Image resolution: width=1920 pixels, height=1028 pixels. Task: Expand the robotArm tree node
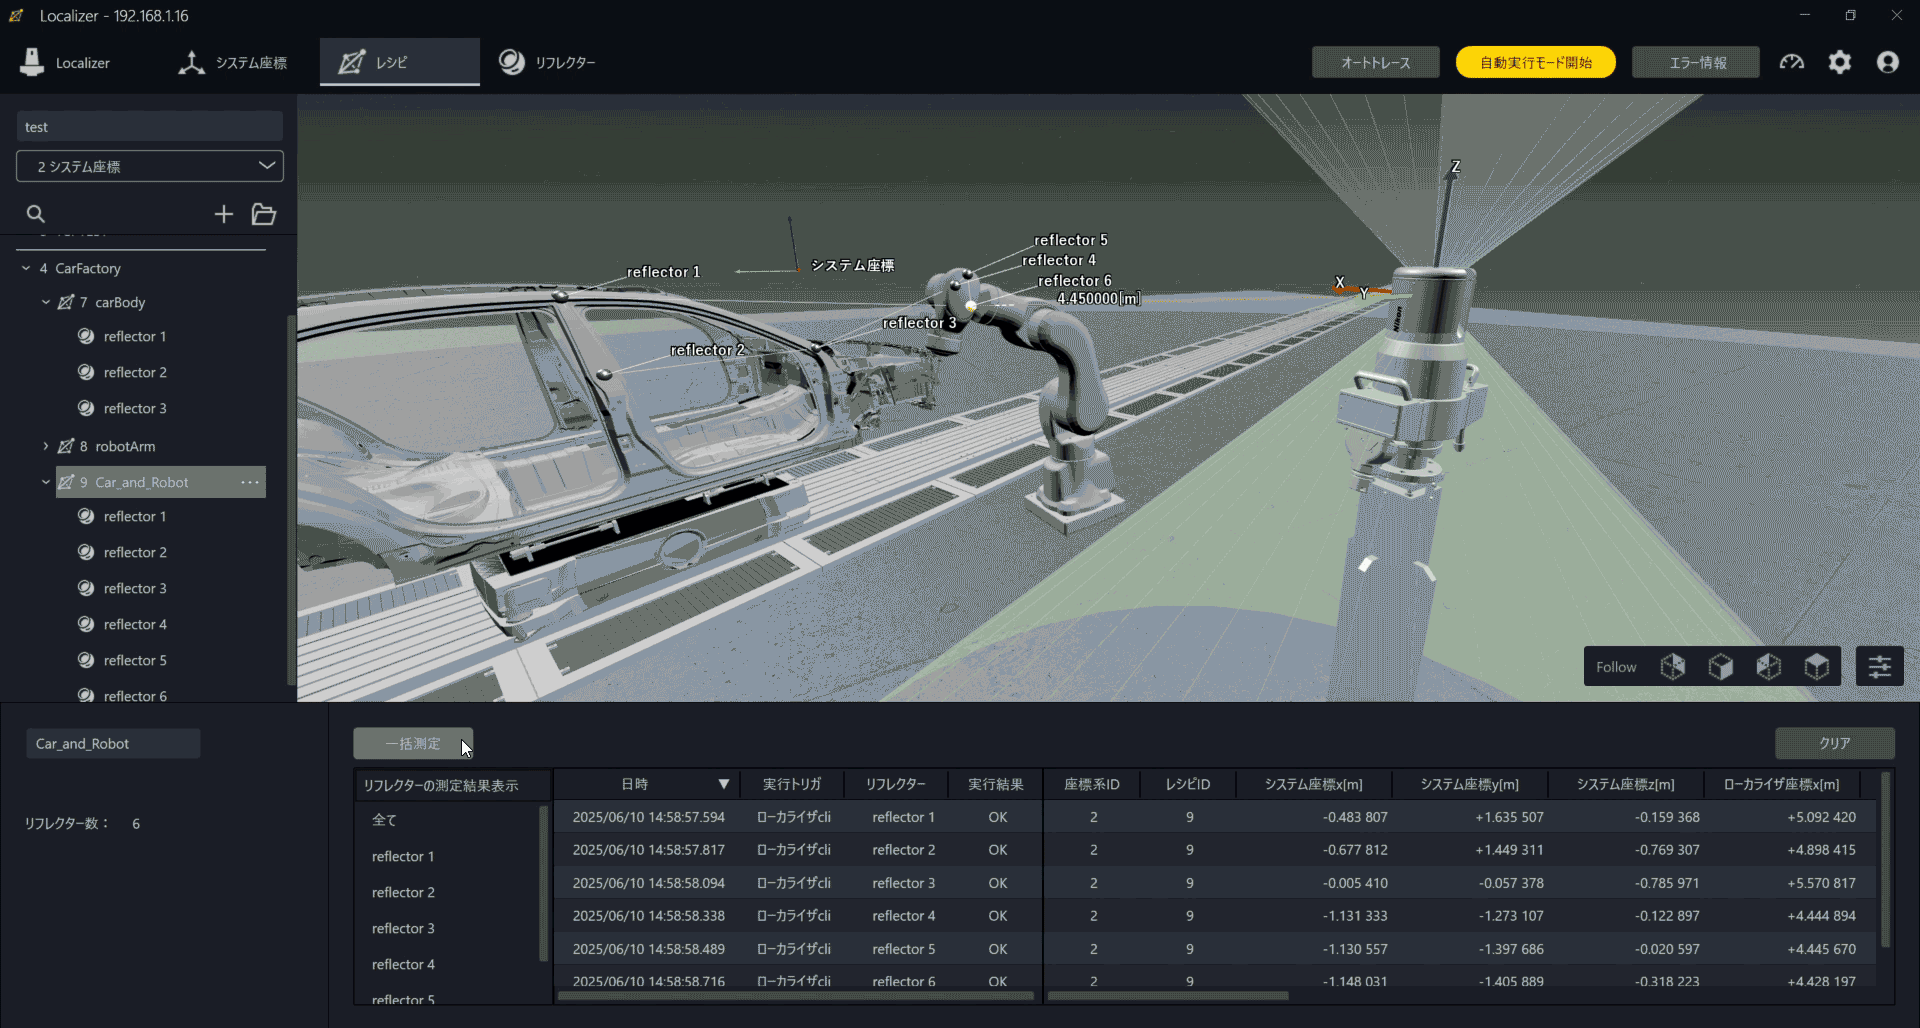coord(46,446)
